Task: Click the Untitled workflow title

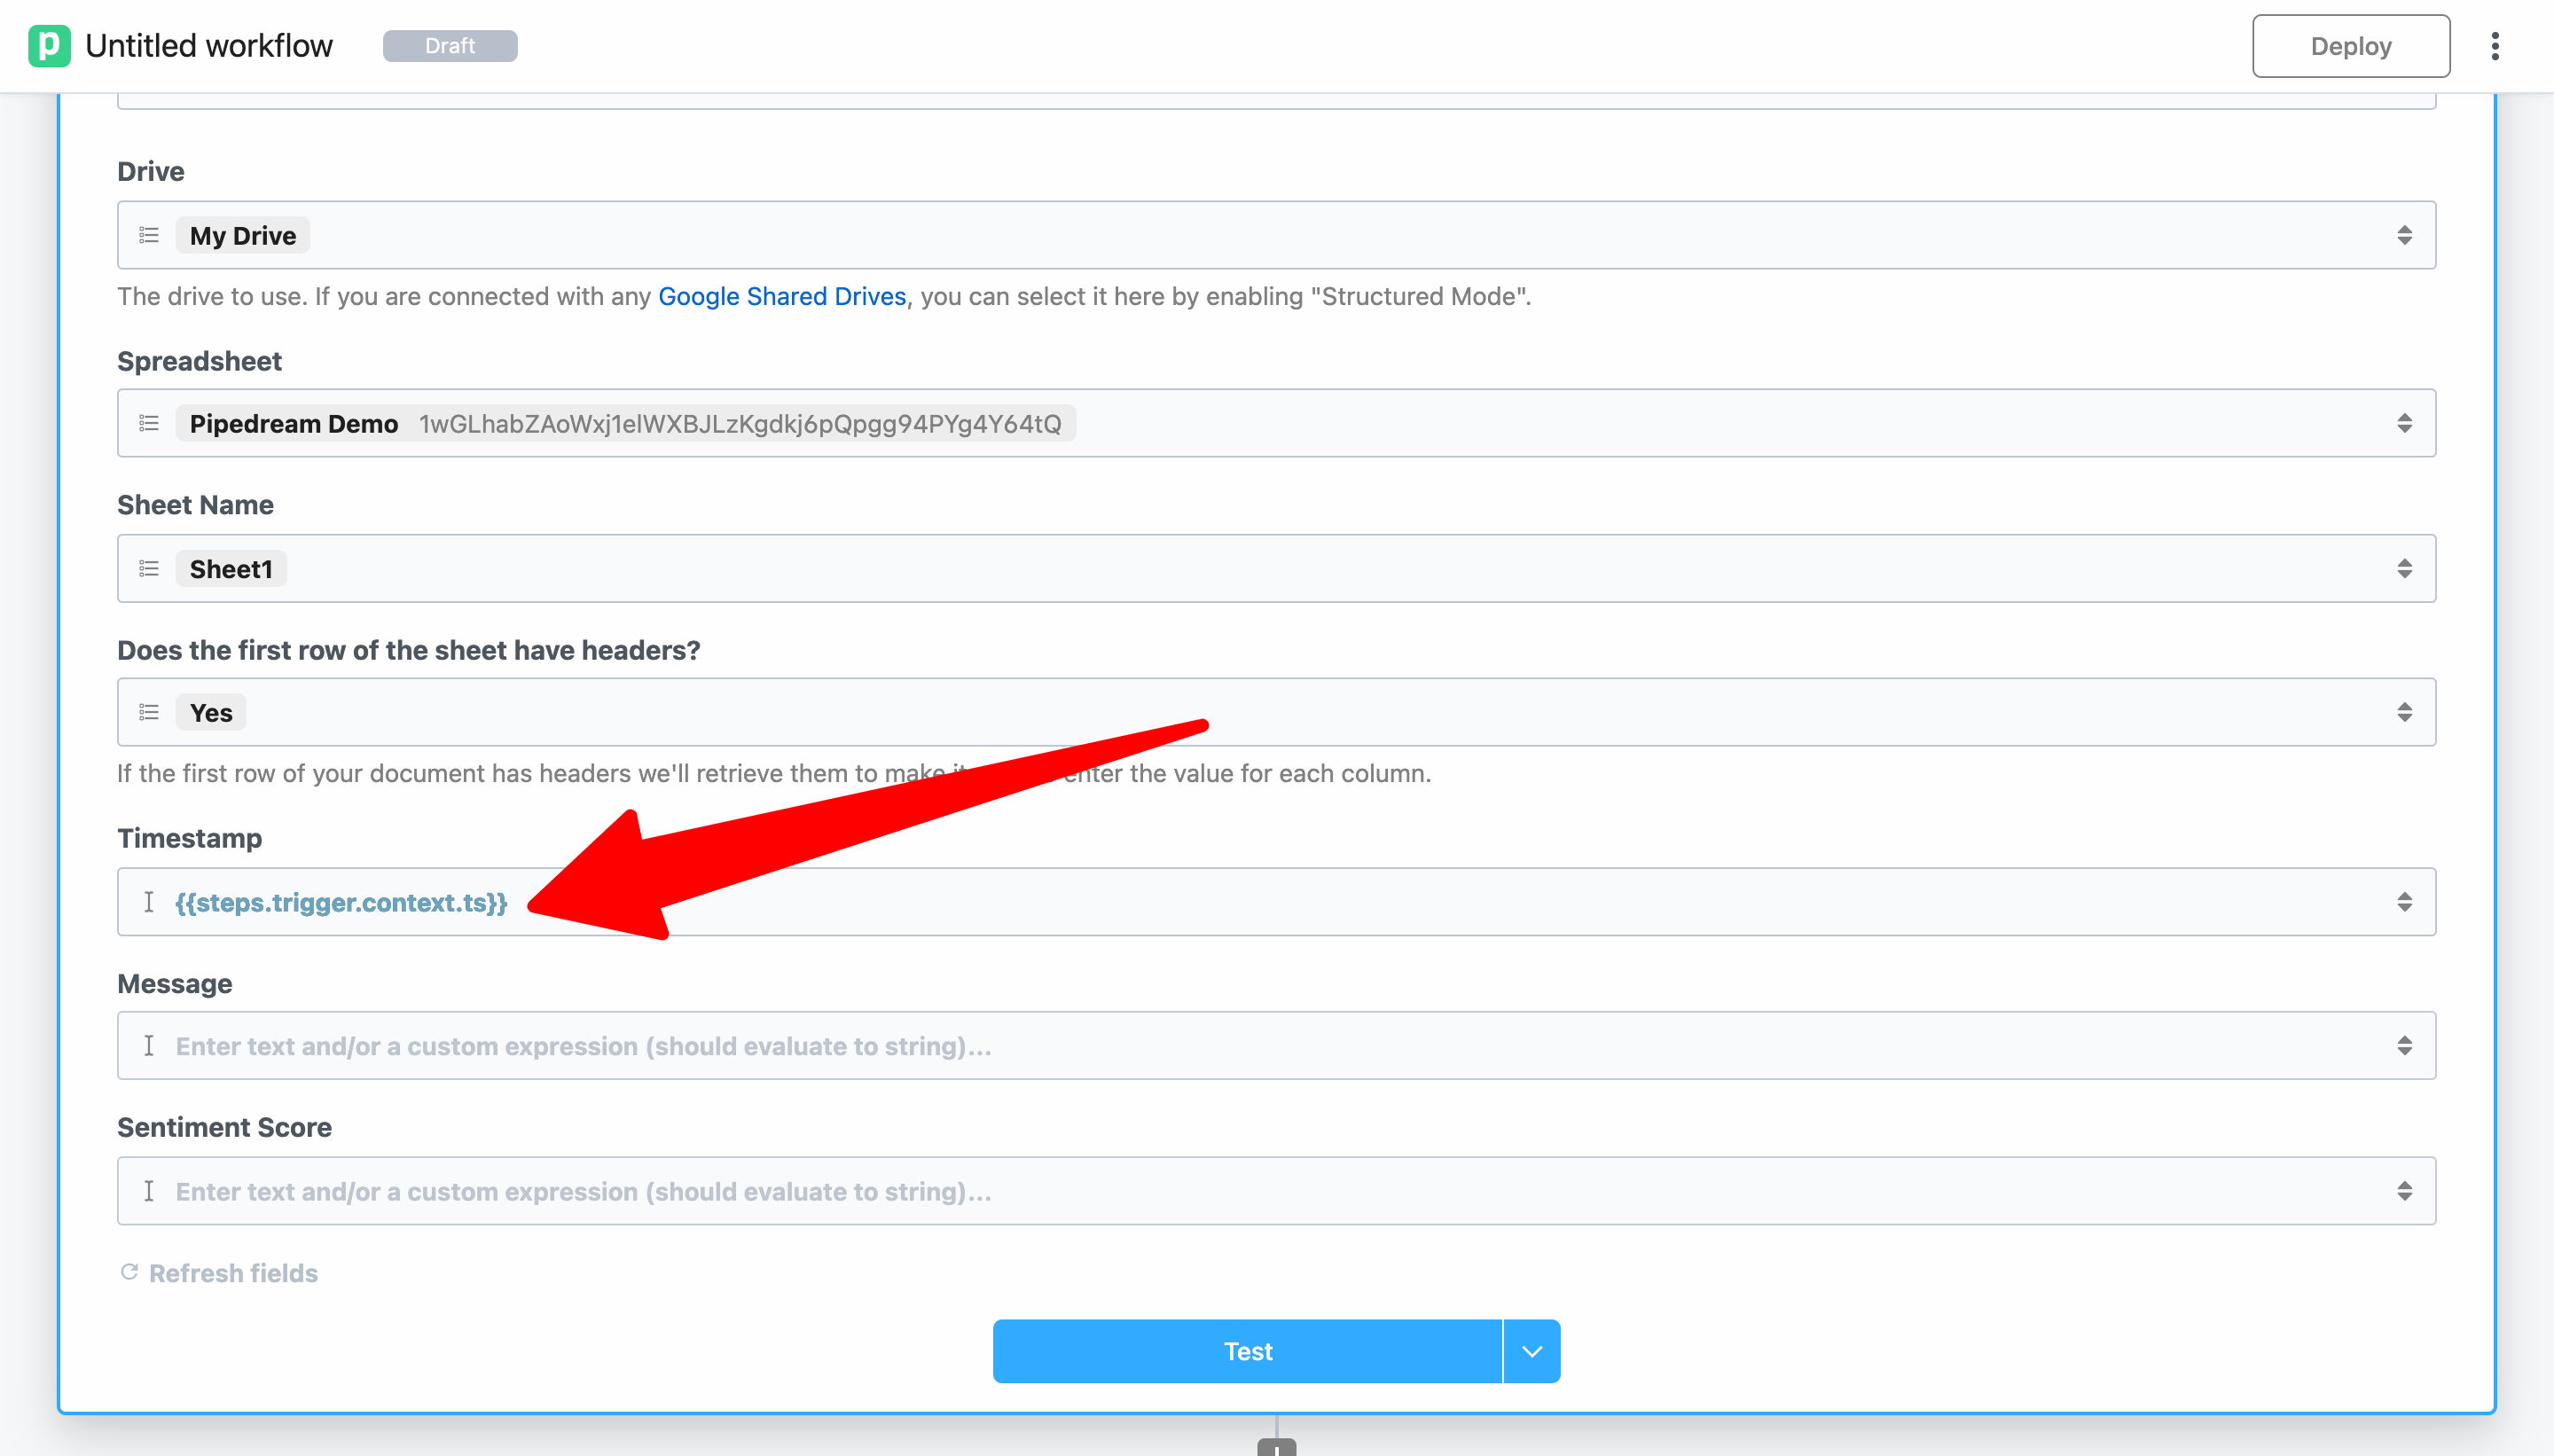Action: coord(208,46)
